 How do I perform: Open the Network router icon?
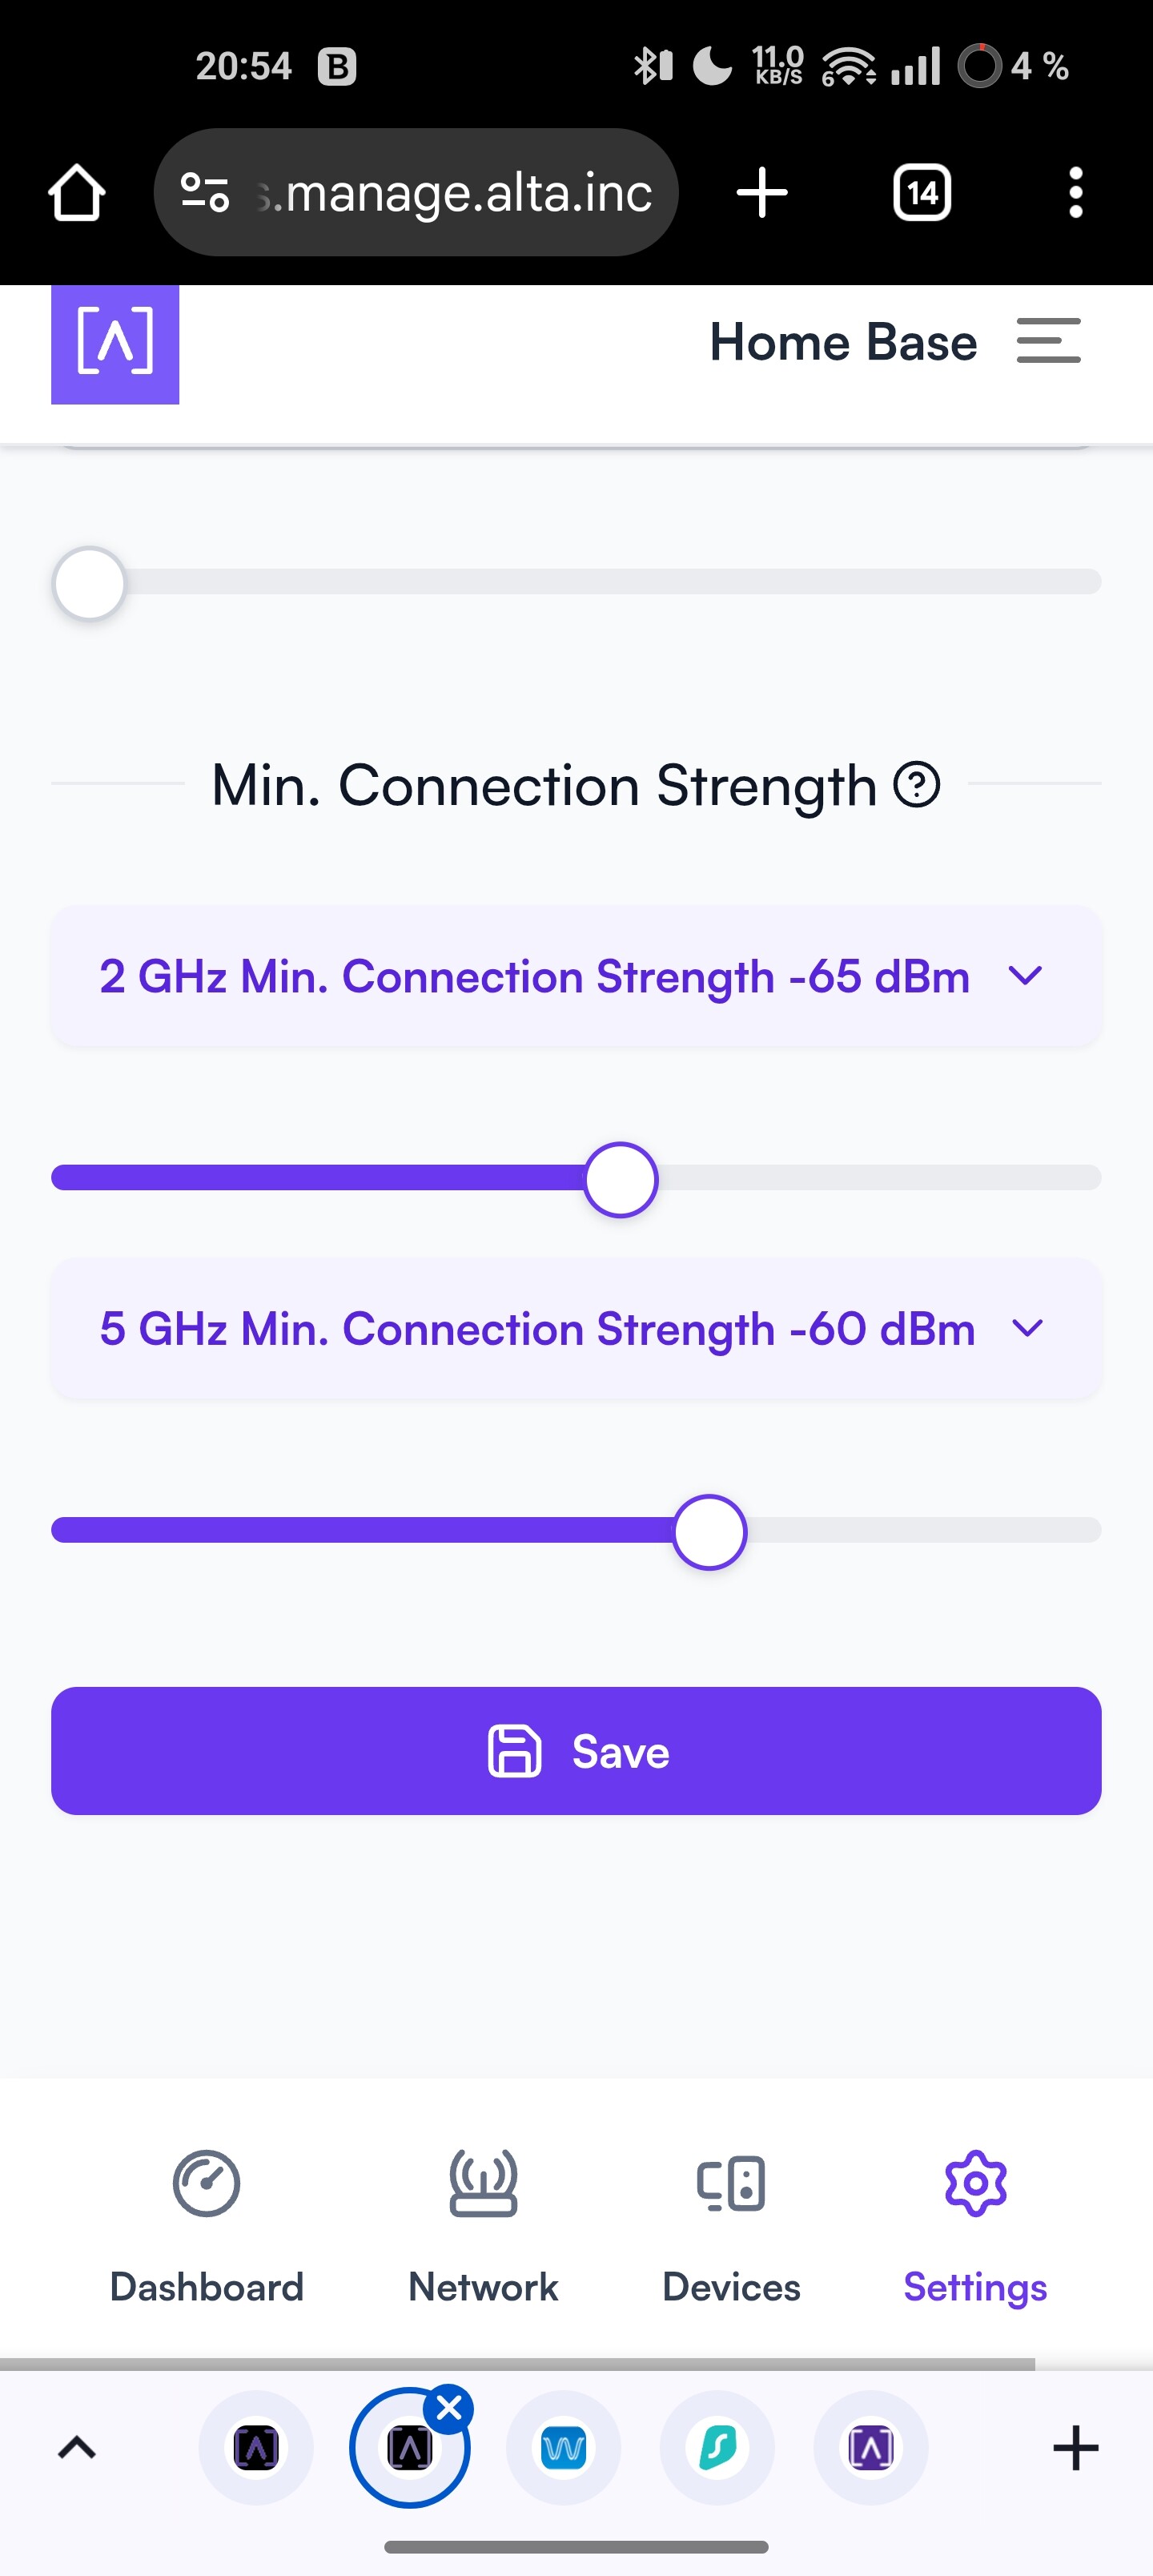tap(483, 2183)
